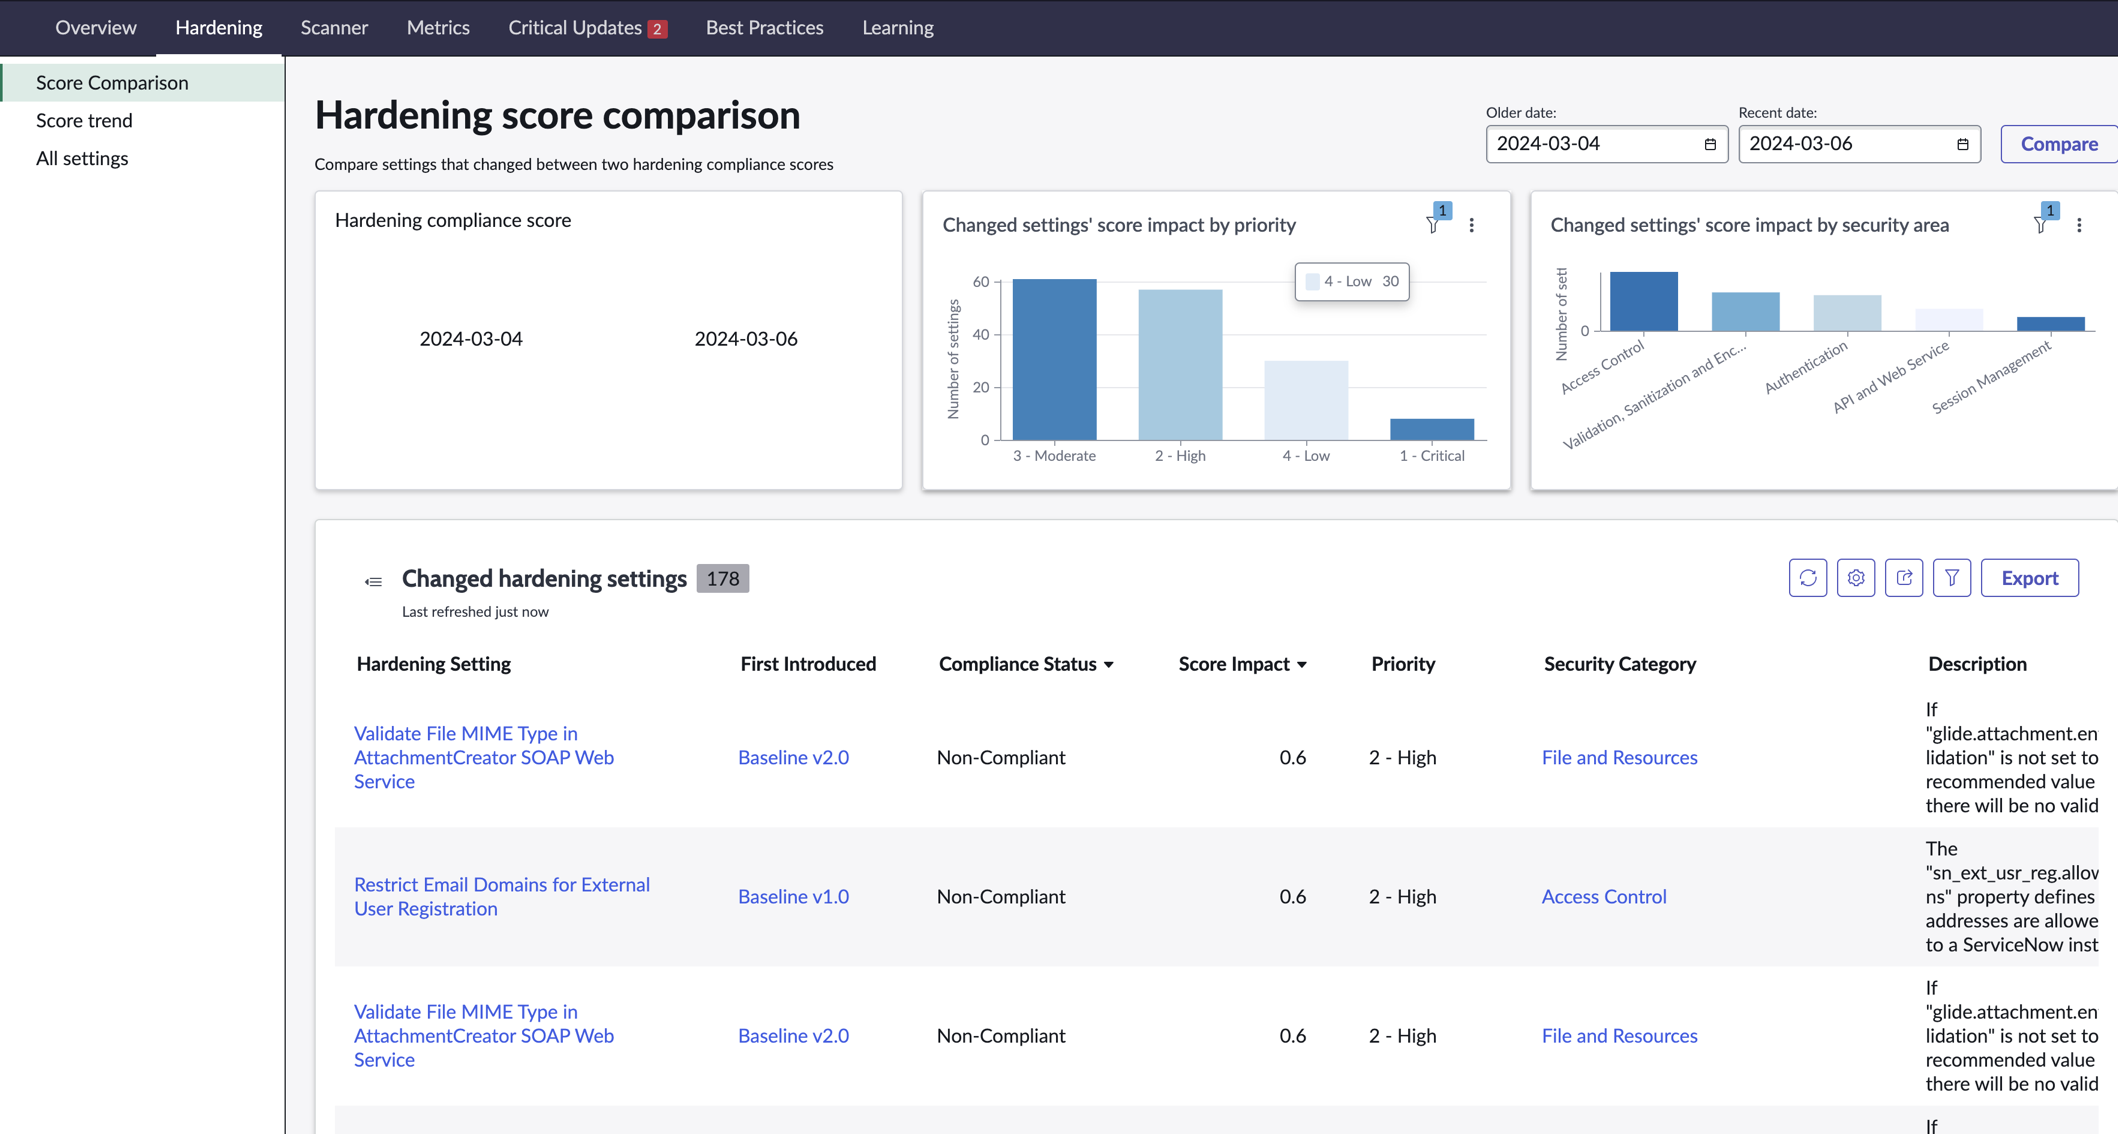Open filter on score impact by security area chart
Image resolution: width=2118 pixels, height=1134 pixels.
(2041, 225)
